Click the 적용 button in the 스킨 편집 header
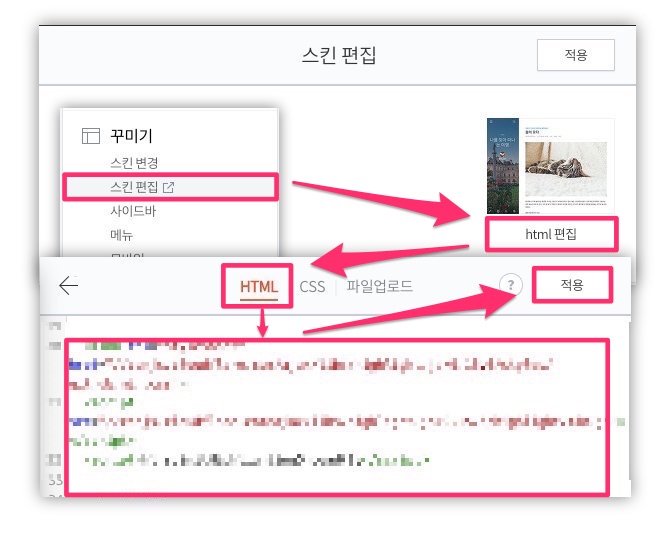The width and height of the screenshot is (668, 533). click(x=576, y=55)
